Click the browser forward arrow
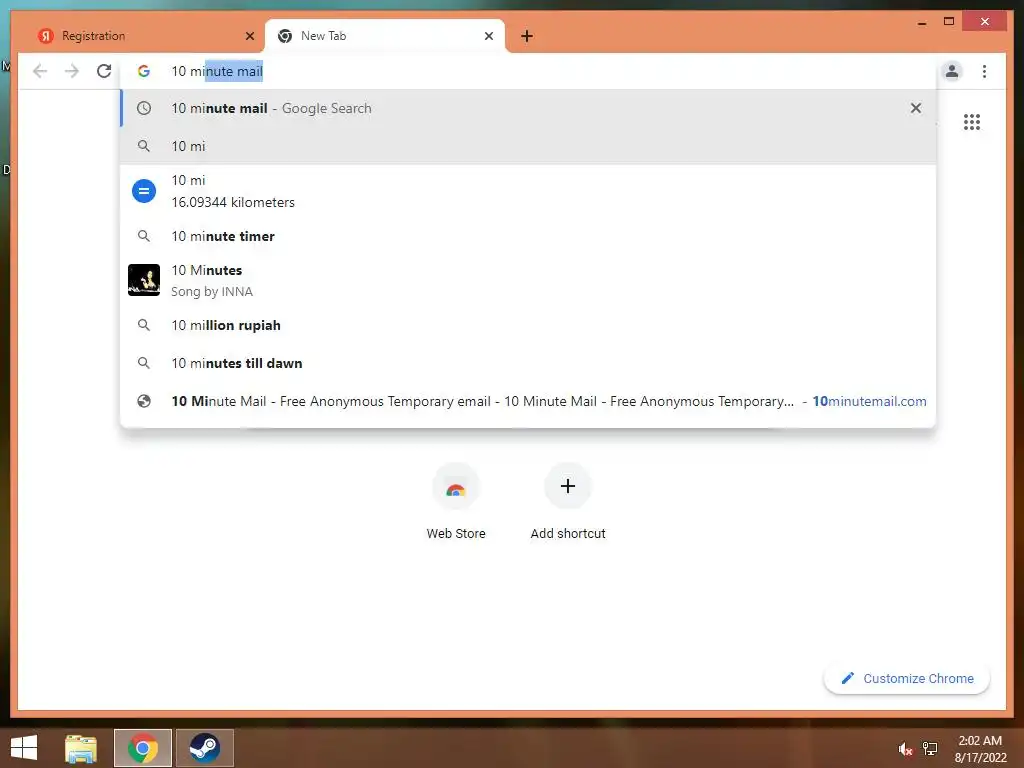This screenshot has height=768, width=1024. point(72,71)
